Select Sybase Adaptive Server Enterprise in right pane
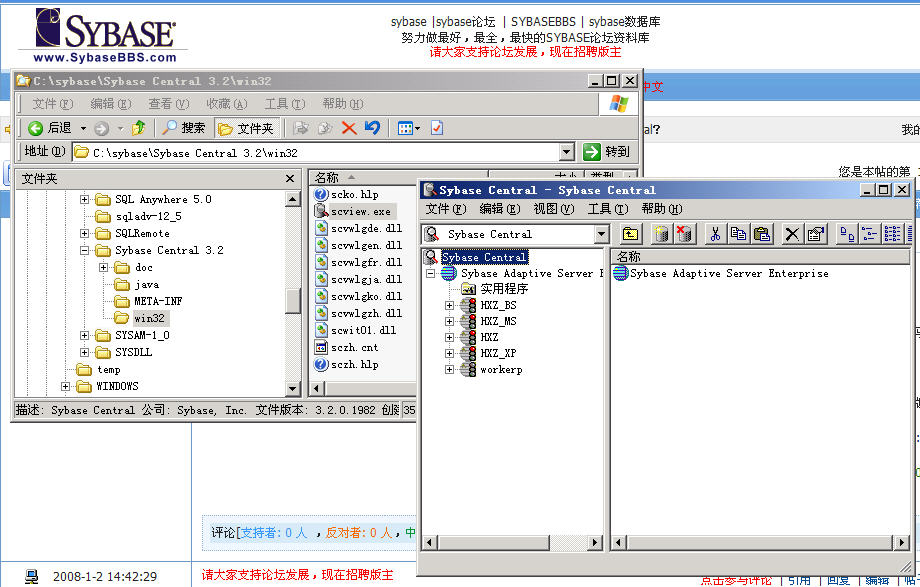 (721, 274)
